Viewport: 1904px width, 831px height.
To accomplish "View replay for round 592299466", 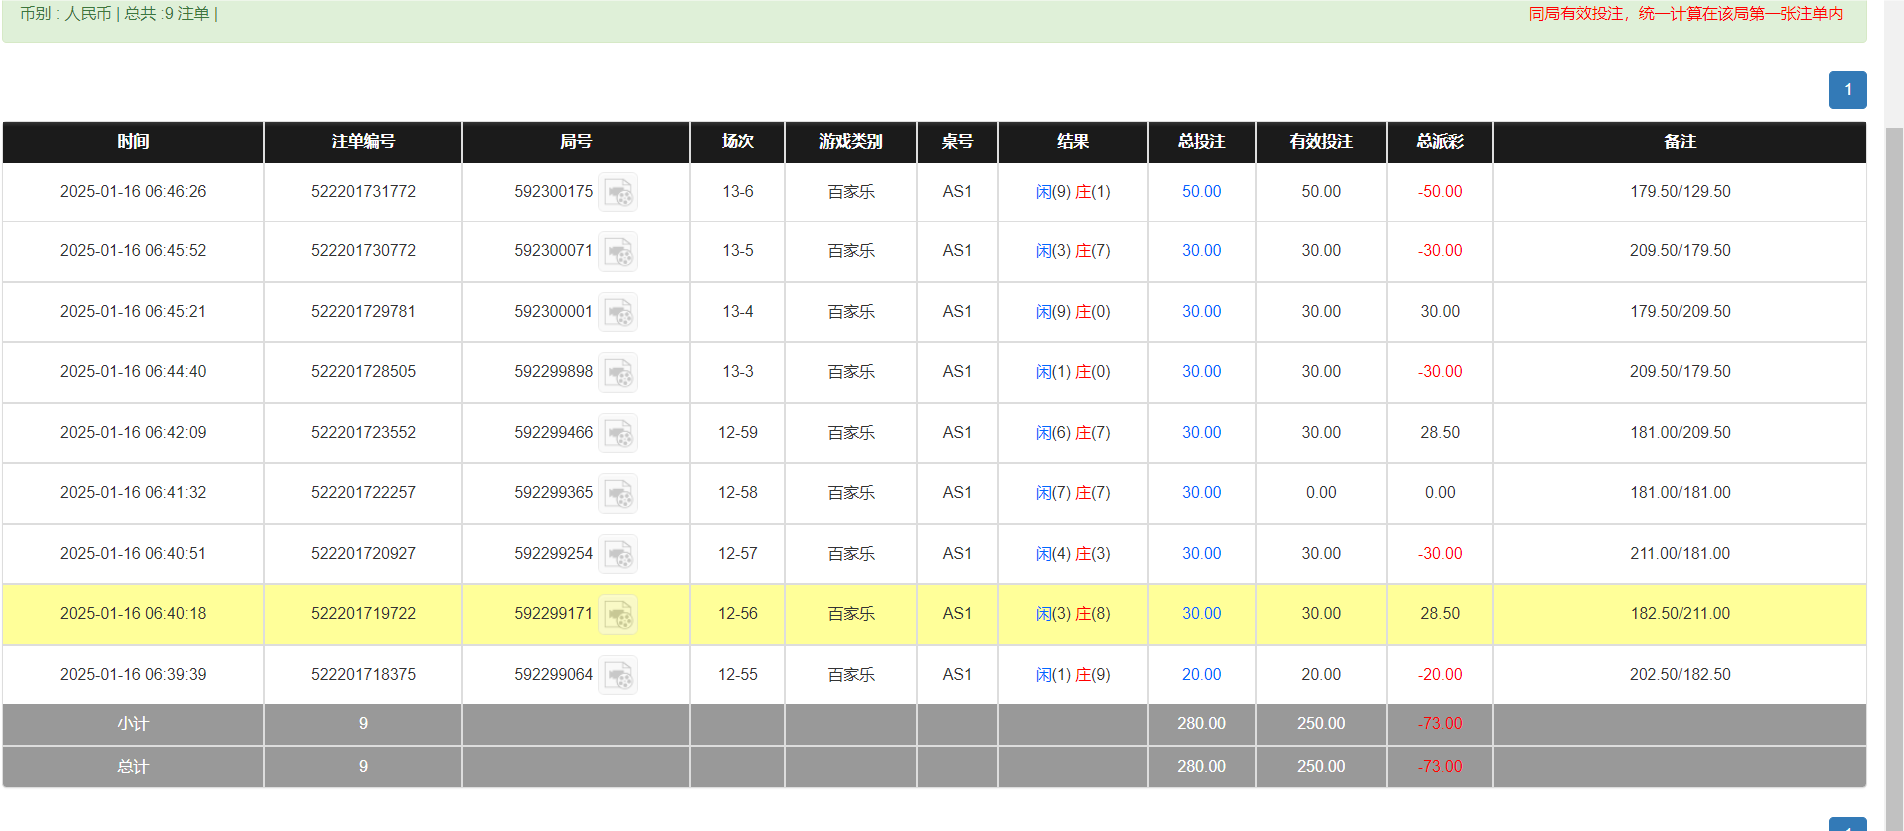I will (x=618, y=433).
